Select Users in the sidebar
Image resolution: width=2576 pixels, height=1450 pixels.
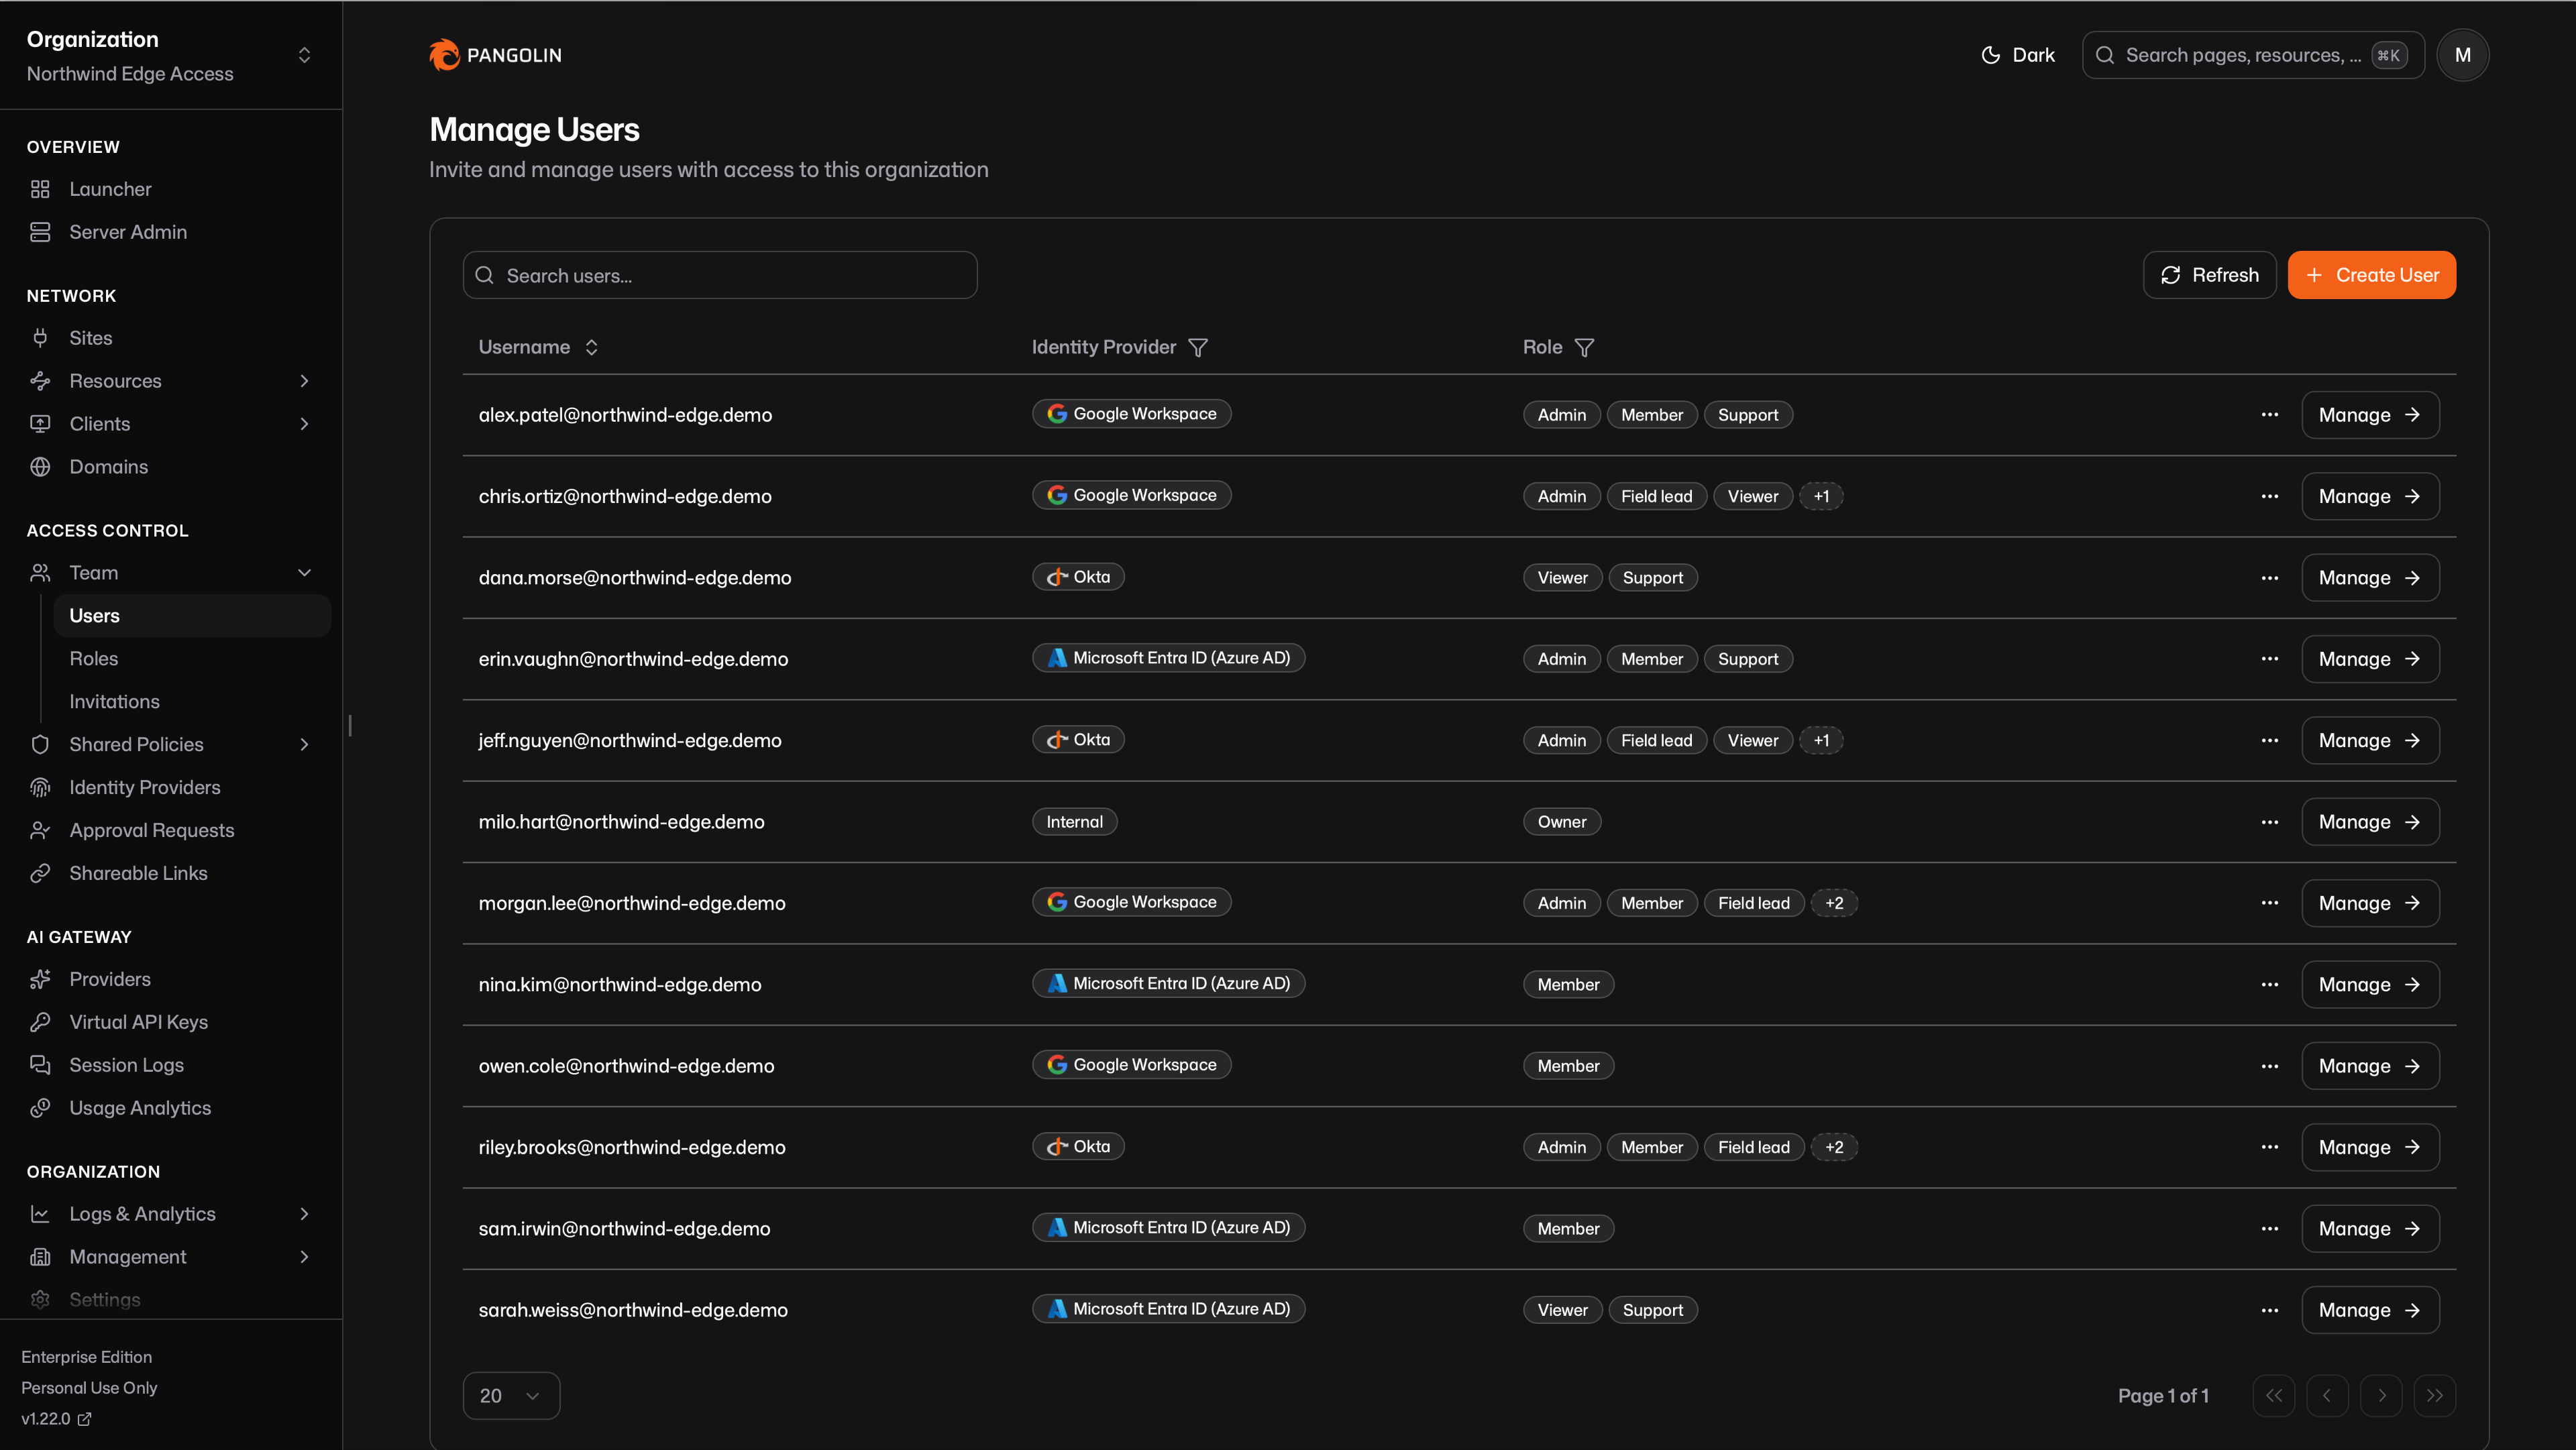tap(191, 616)
